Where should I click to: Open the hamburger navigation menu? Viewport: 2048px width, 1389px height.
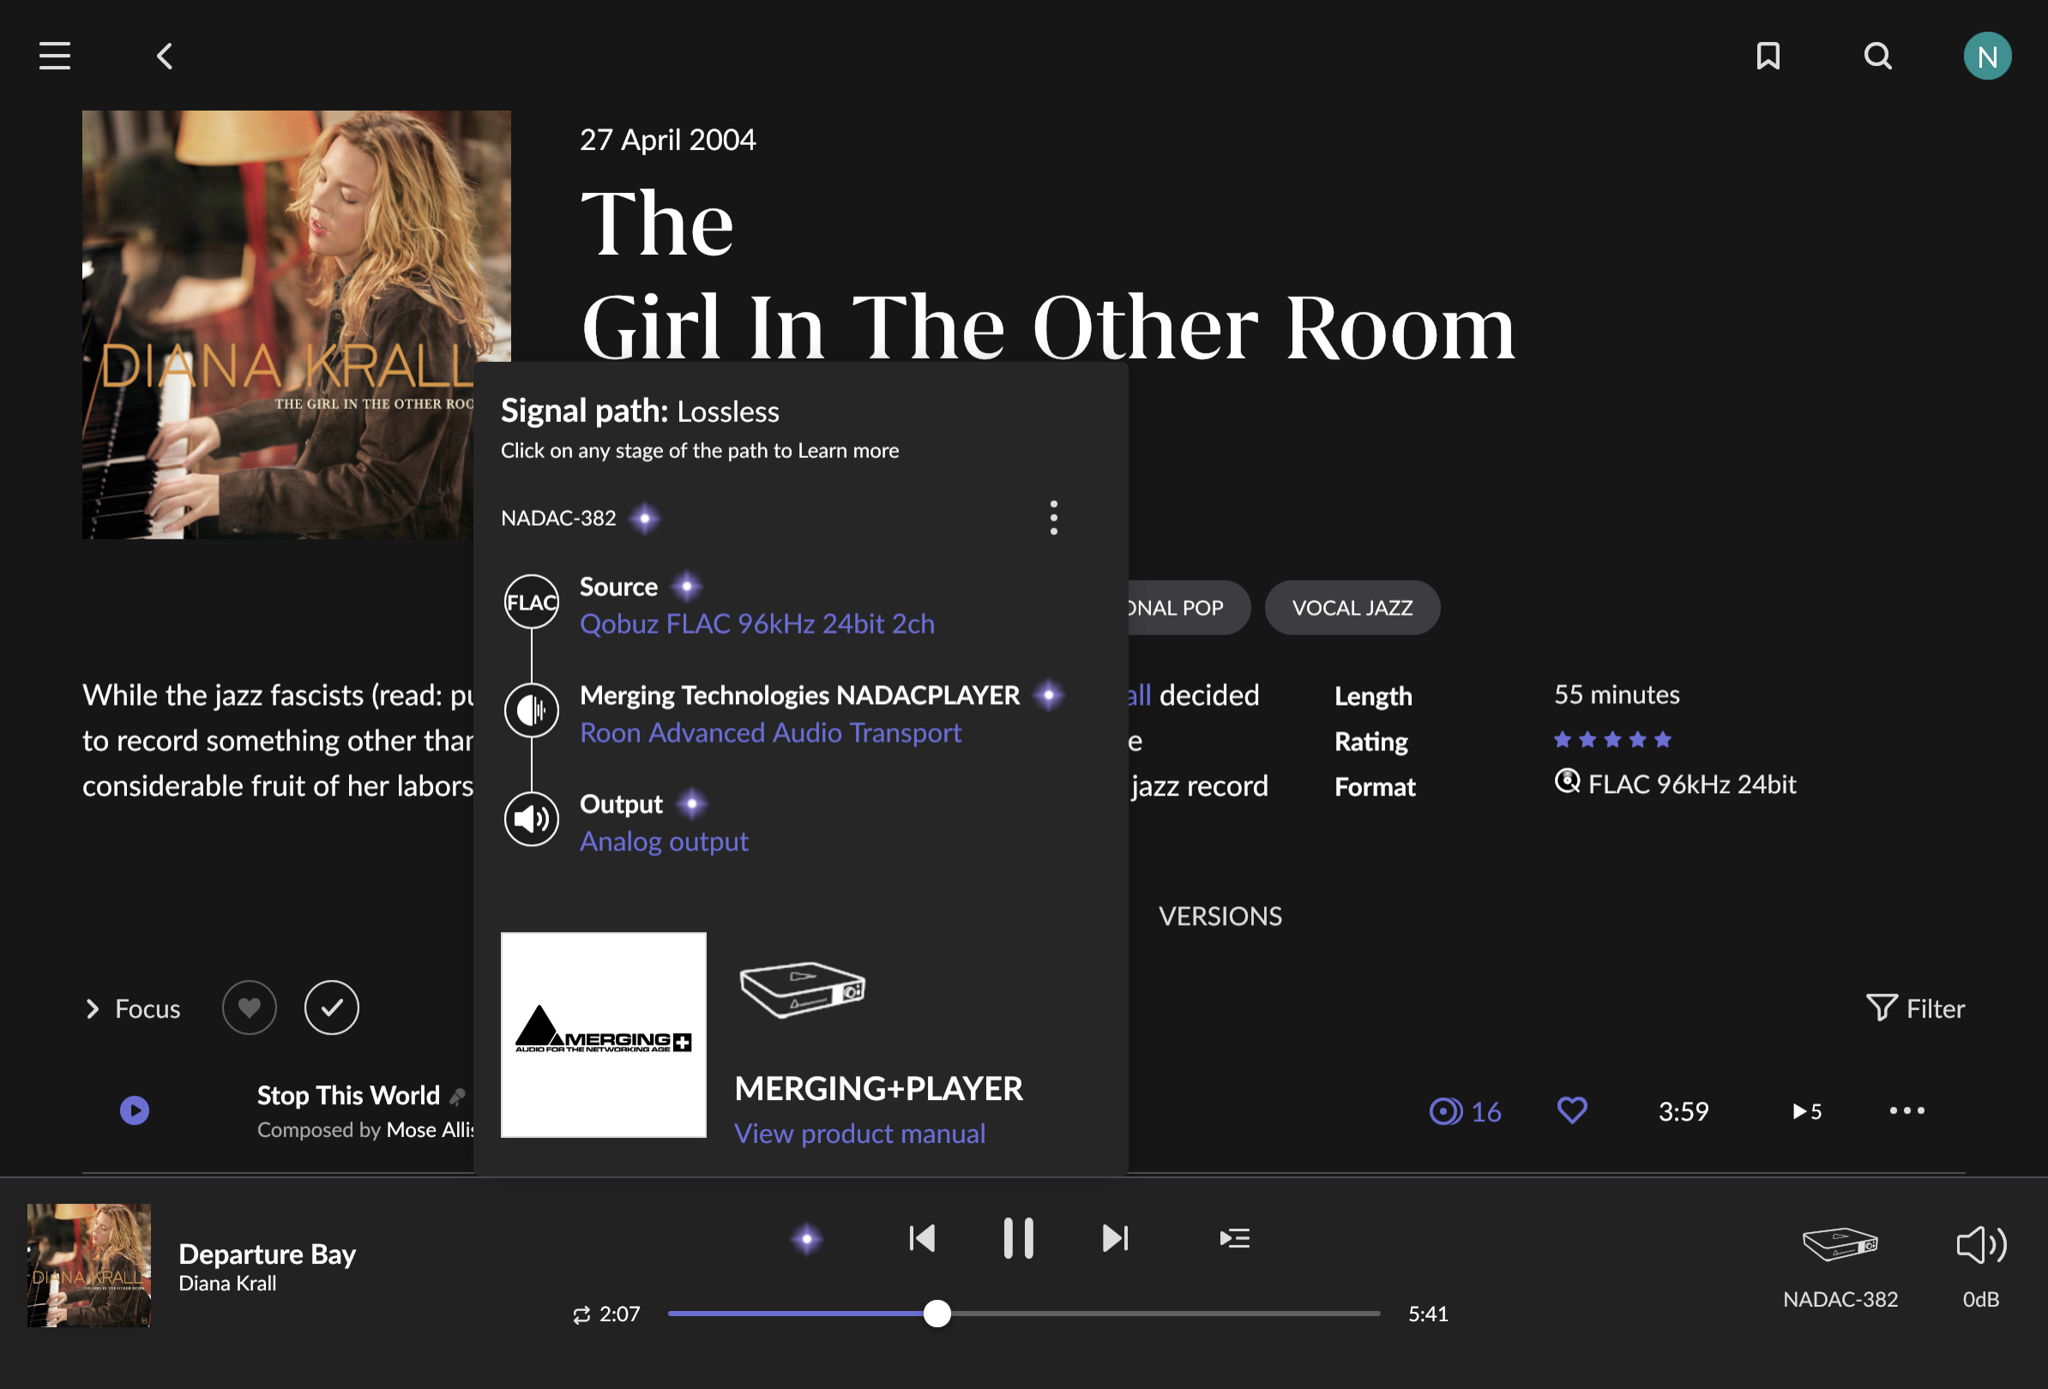coord(55,56)
